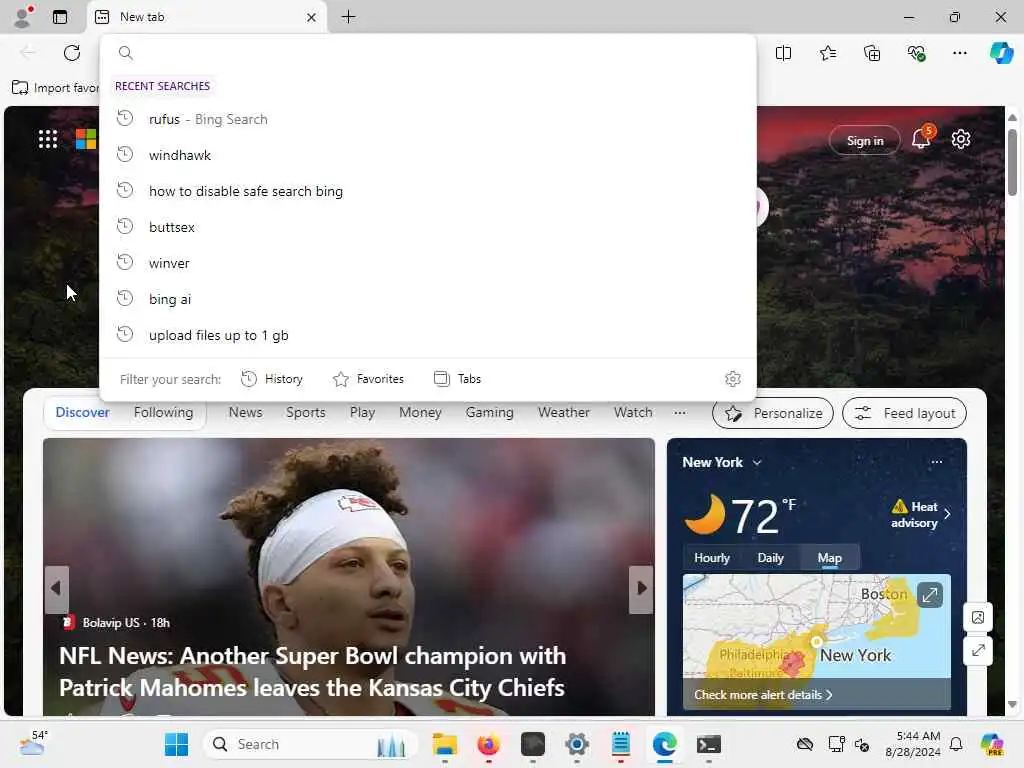Select recent search 'rufus'
This screenshot has width=1024, height=768.
(428, 119)
